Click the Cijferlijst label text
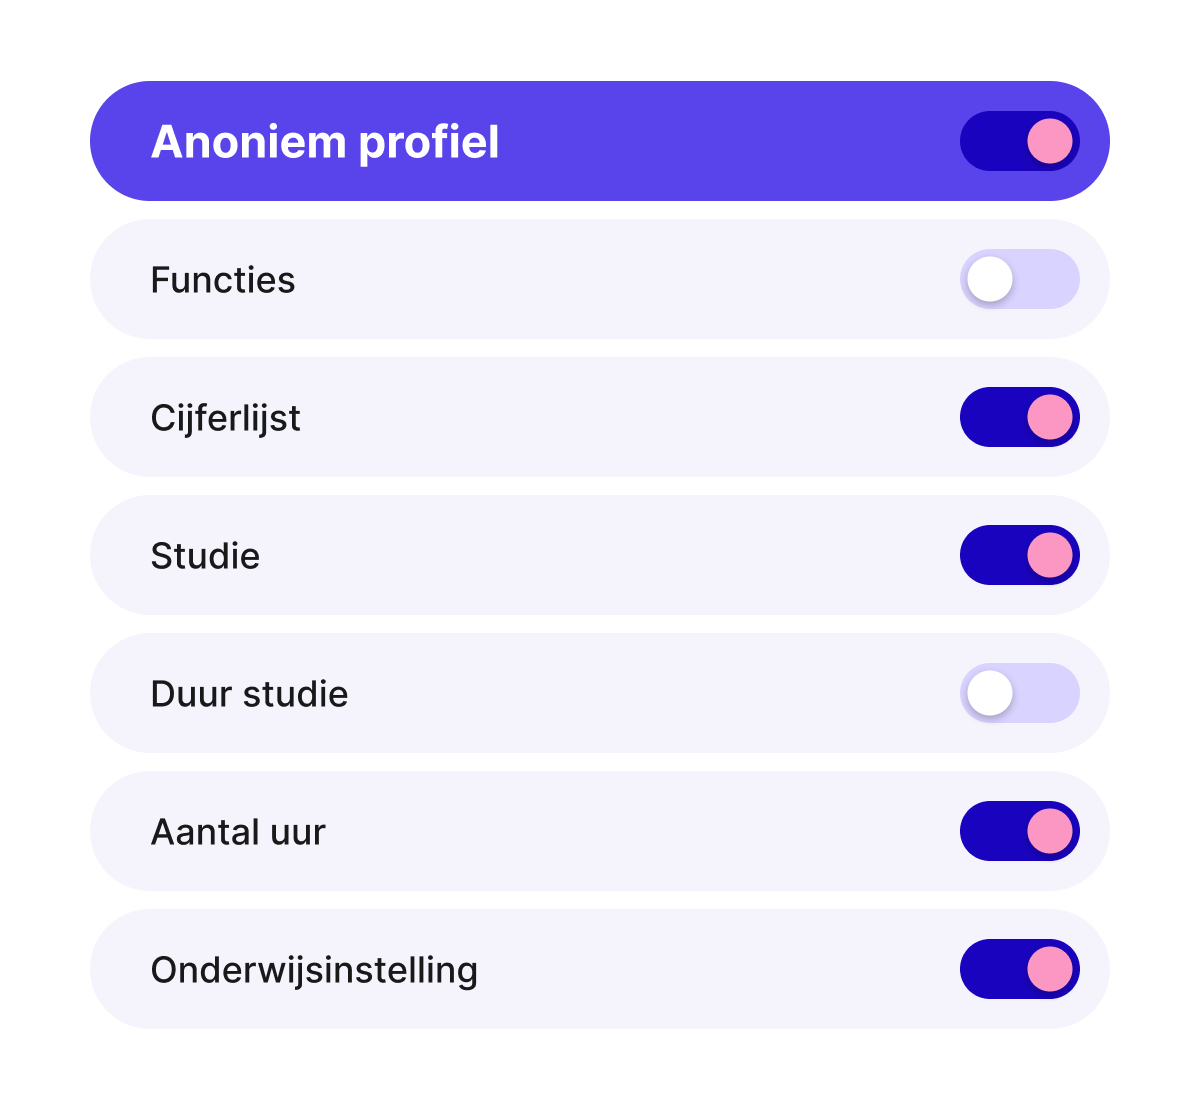 (226, 419)
